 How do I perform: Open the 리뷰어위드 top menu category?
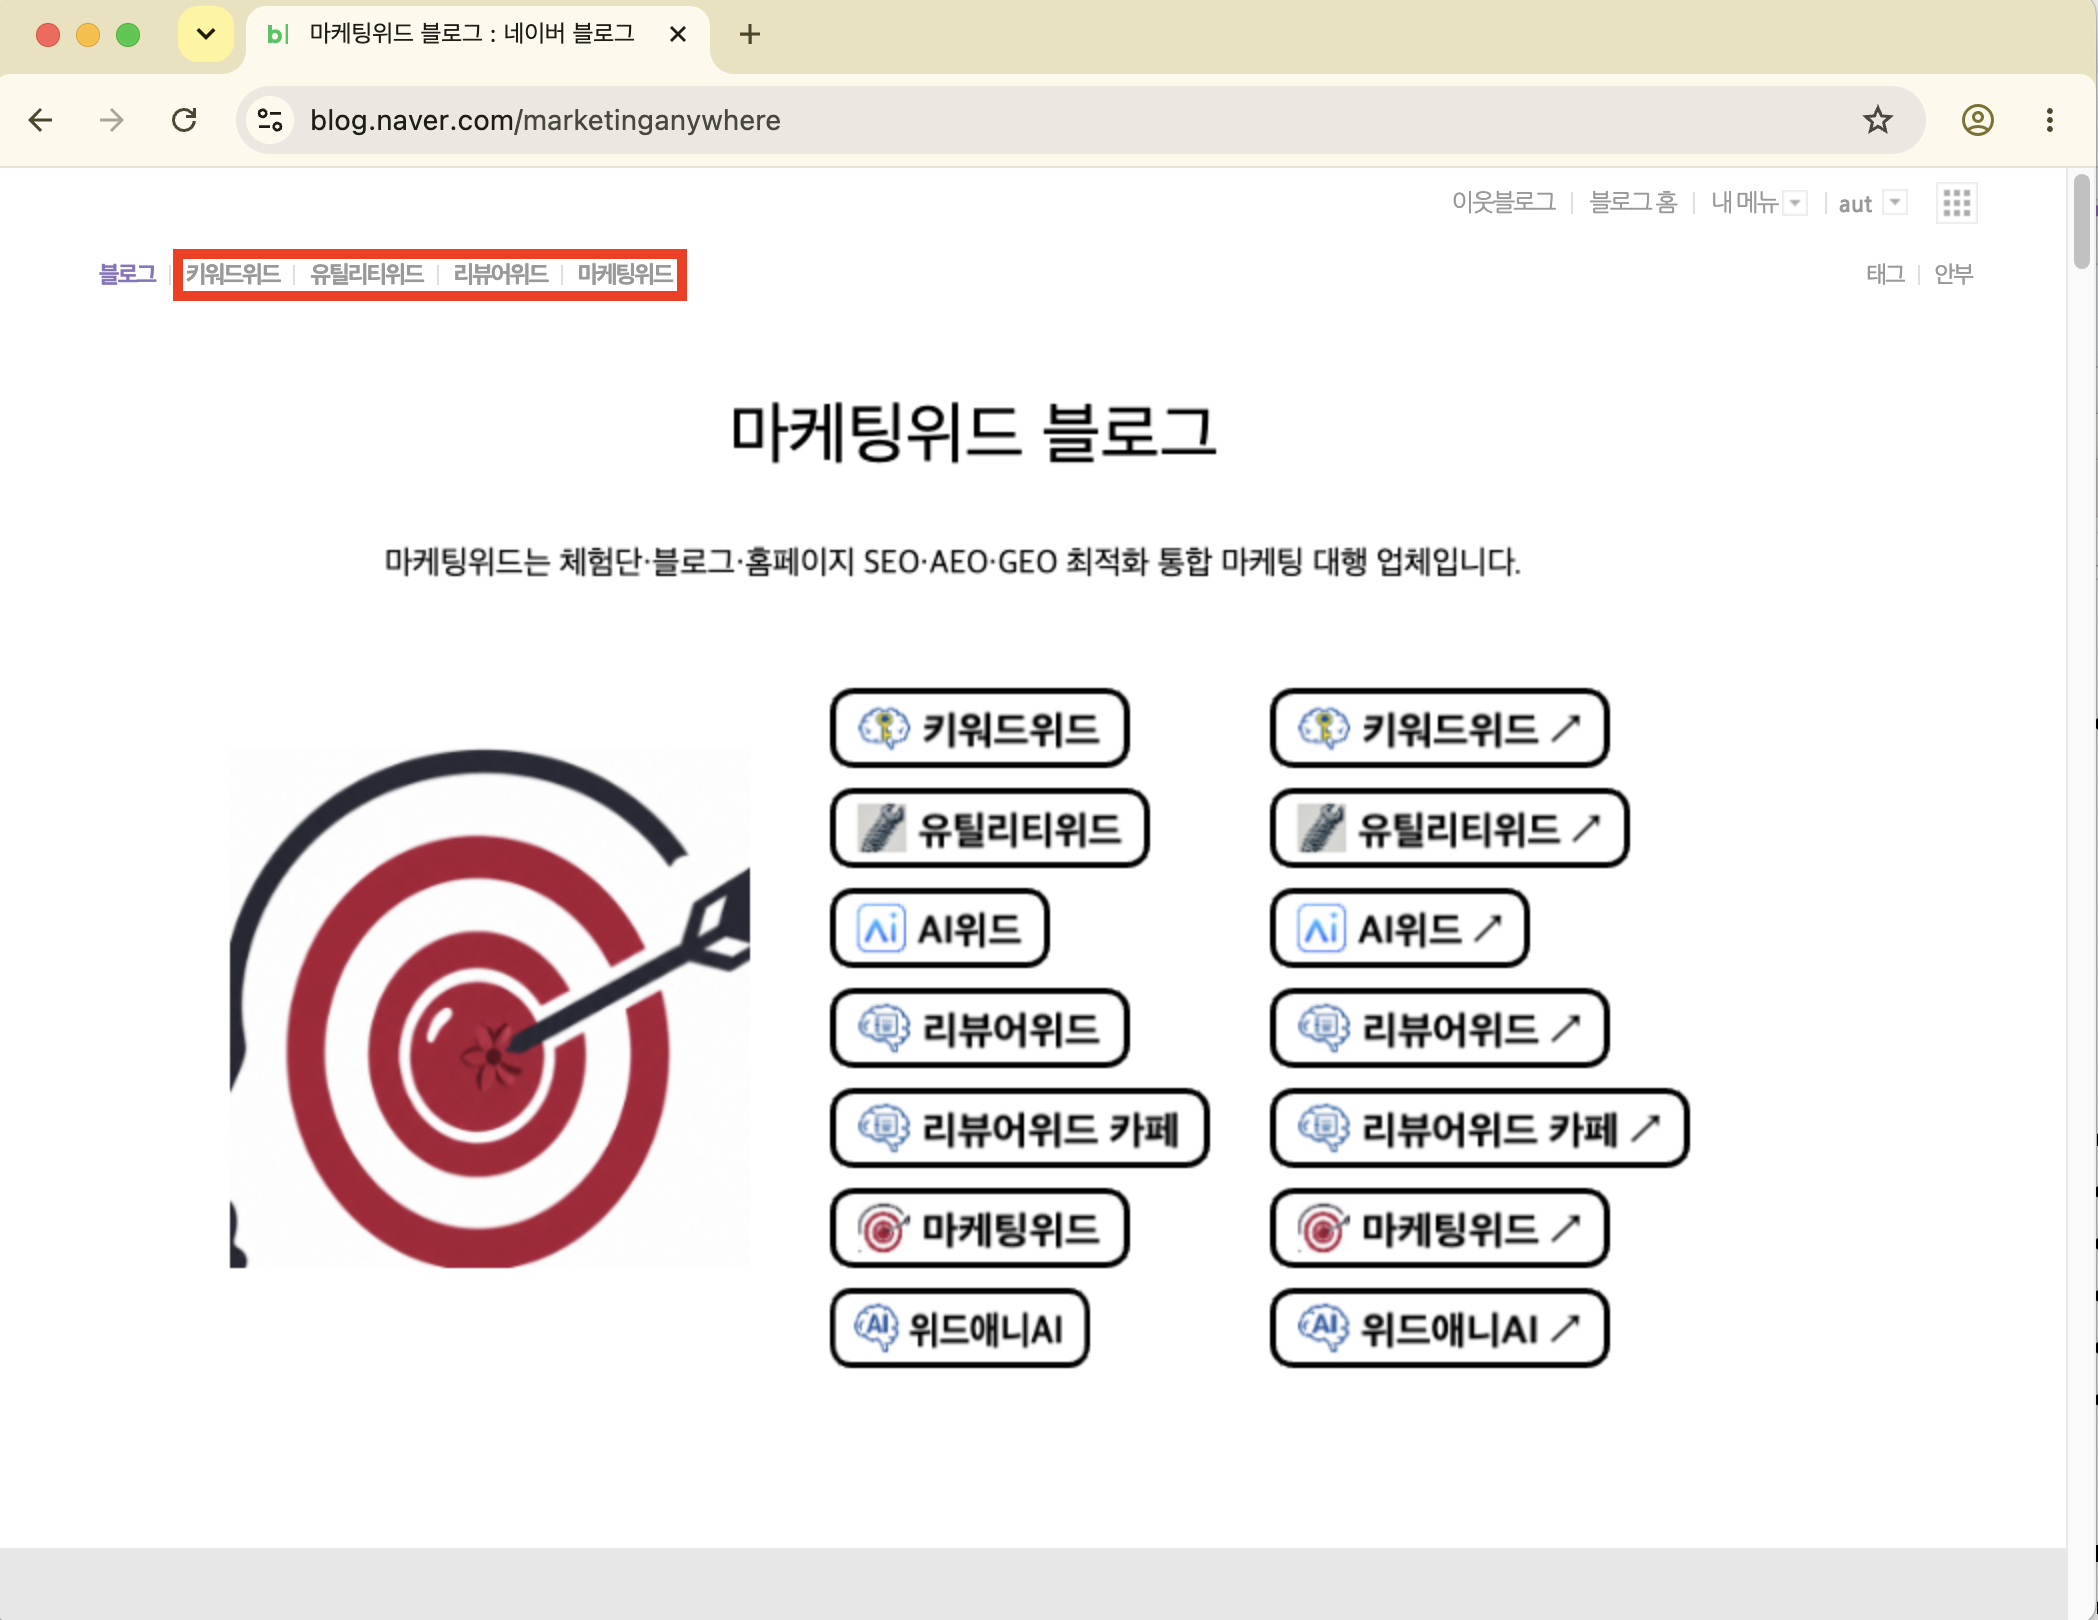(501, 274)
